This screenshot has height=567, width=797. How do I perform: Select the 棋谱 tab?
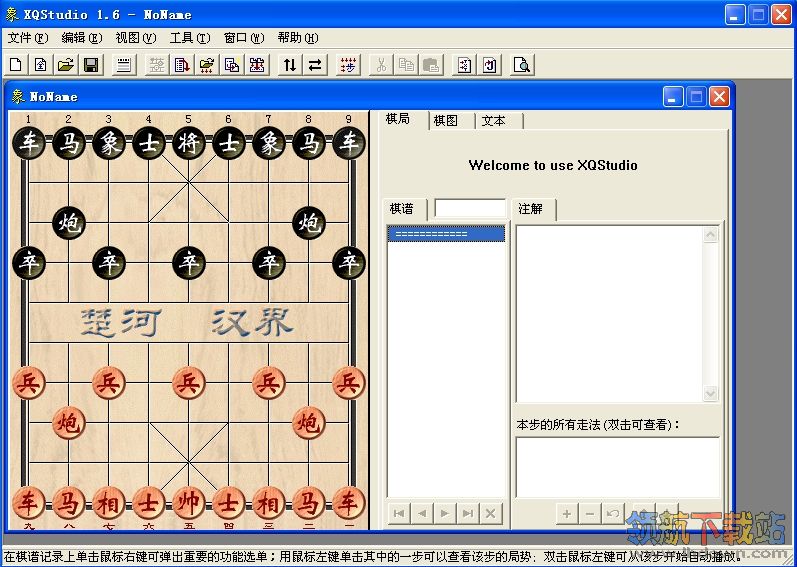pos(402,209)
